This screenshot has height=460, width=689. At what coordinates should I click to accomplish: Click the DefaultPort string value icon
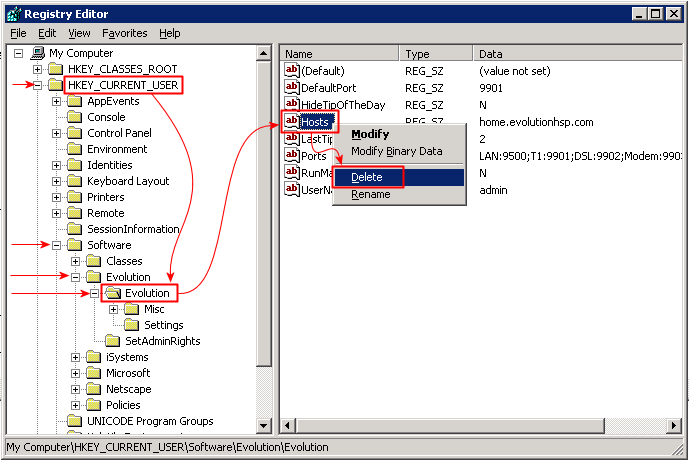point(292,88)
